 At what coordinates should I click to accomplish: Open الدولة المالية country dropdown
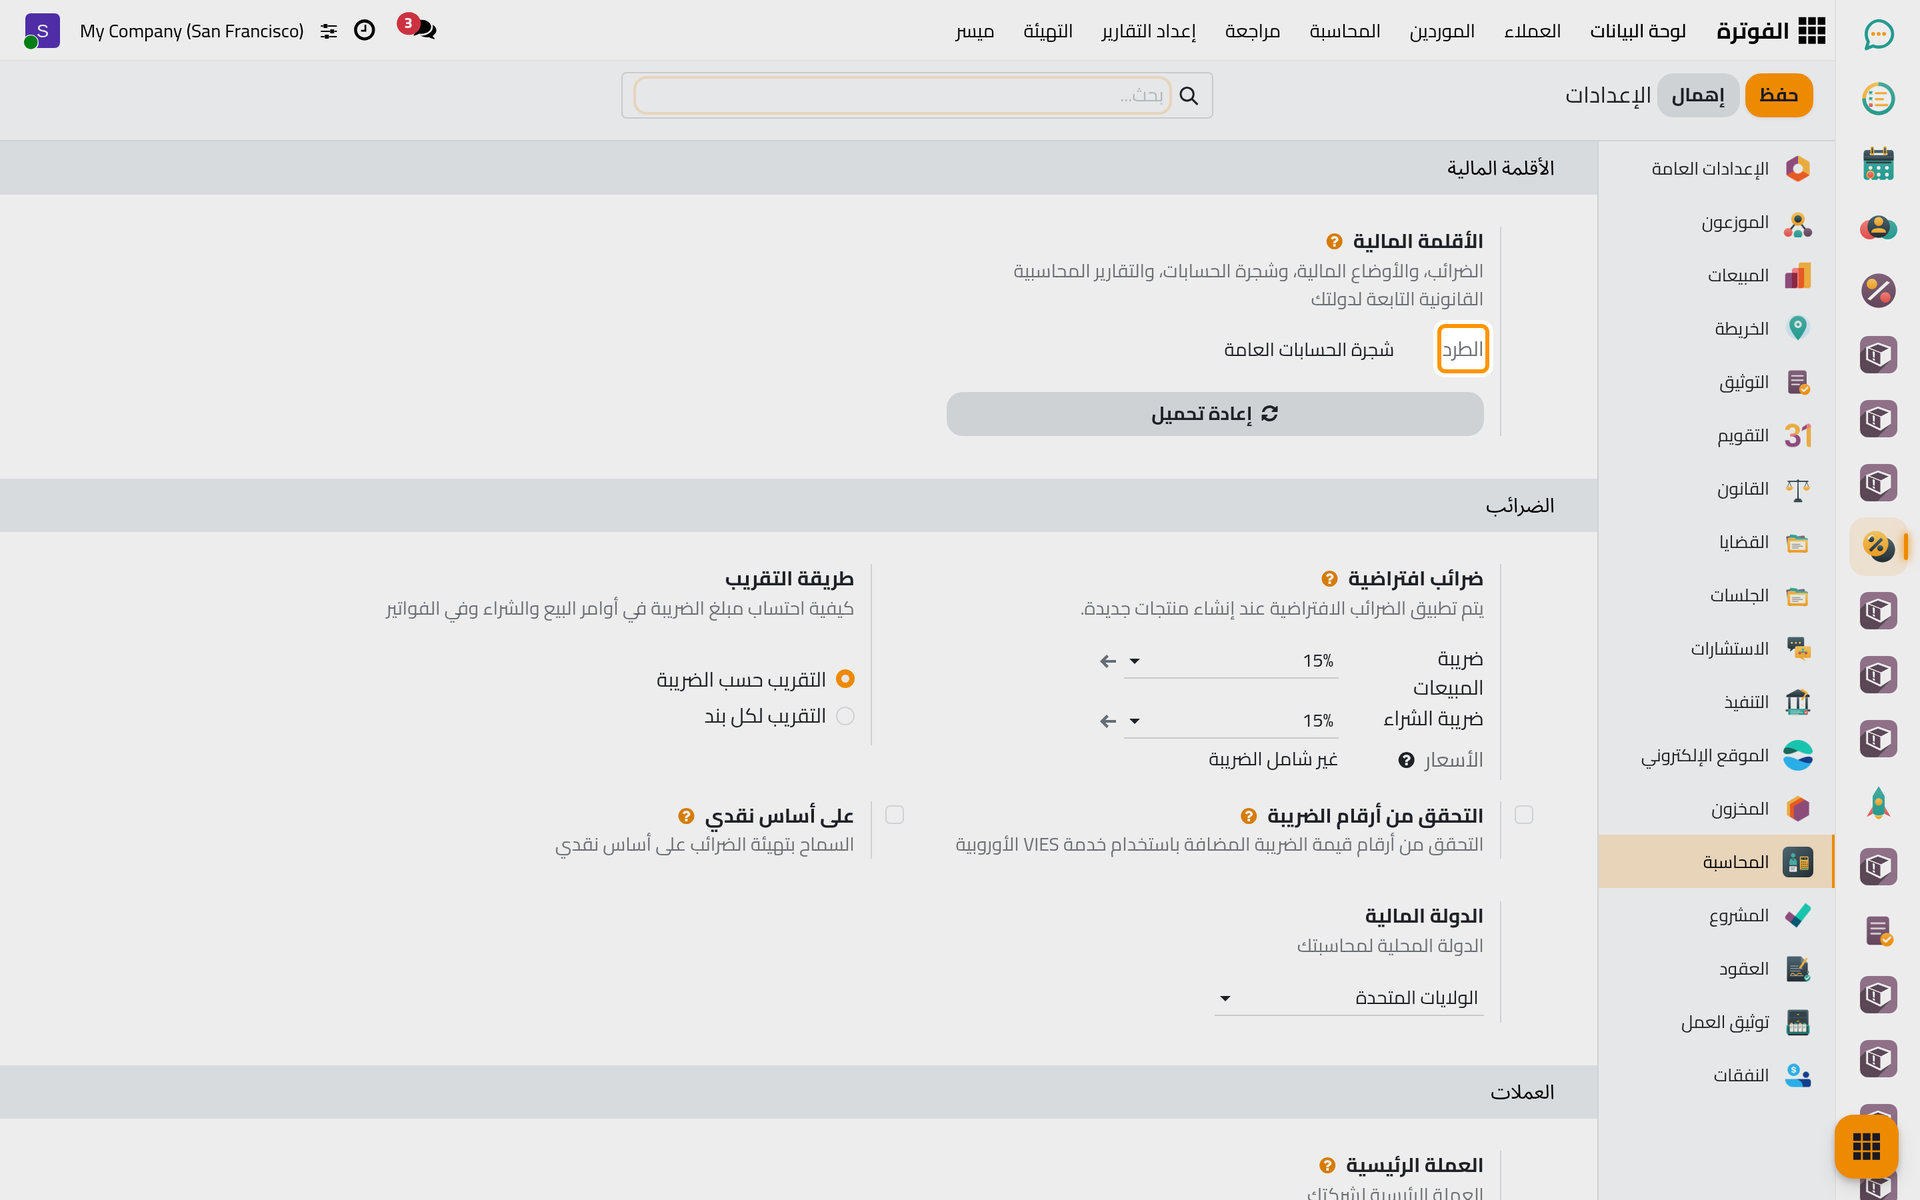click(1349, 998)
